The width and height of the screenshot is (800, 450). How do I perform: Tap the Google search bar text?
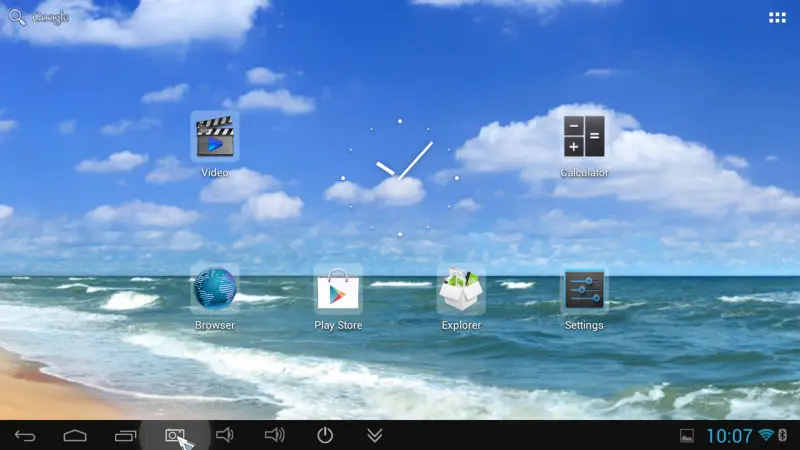coord(51,18)
